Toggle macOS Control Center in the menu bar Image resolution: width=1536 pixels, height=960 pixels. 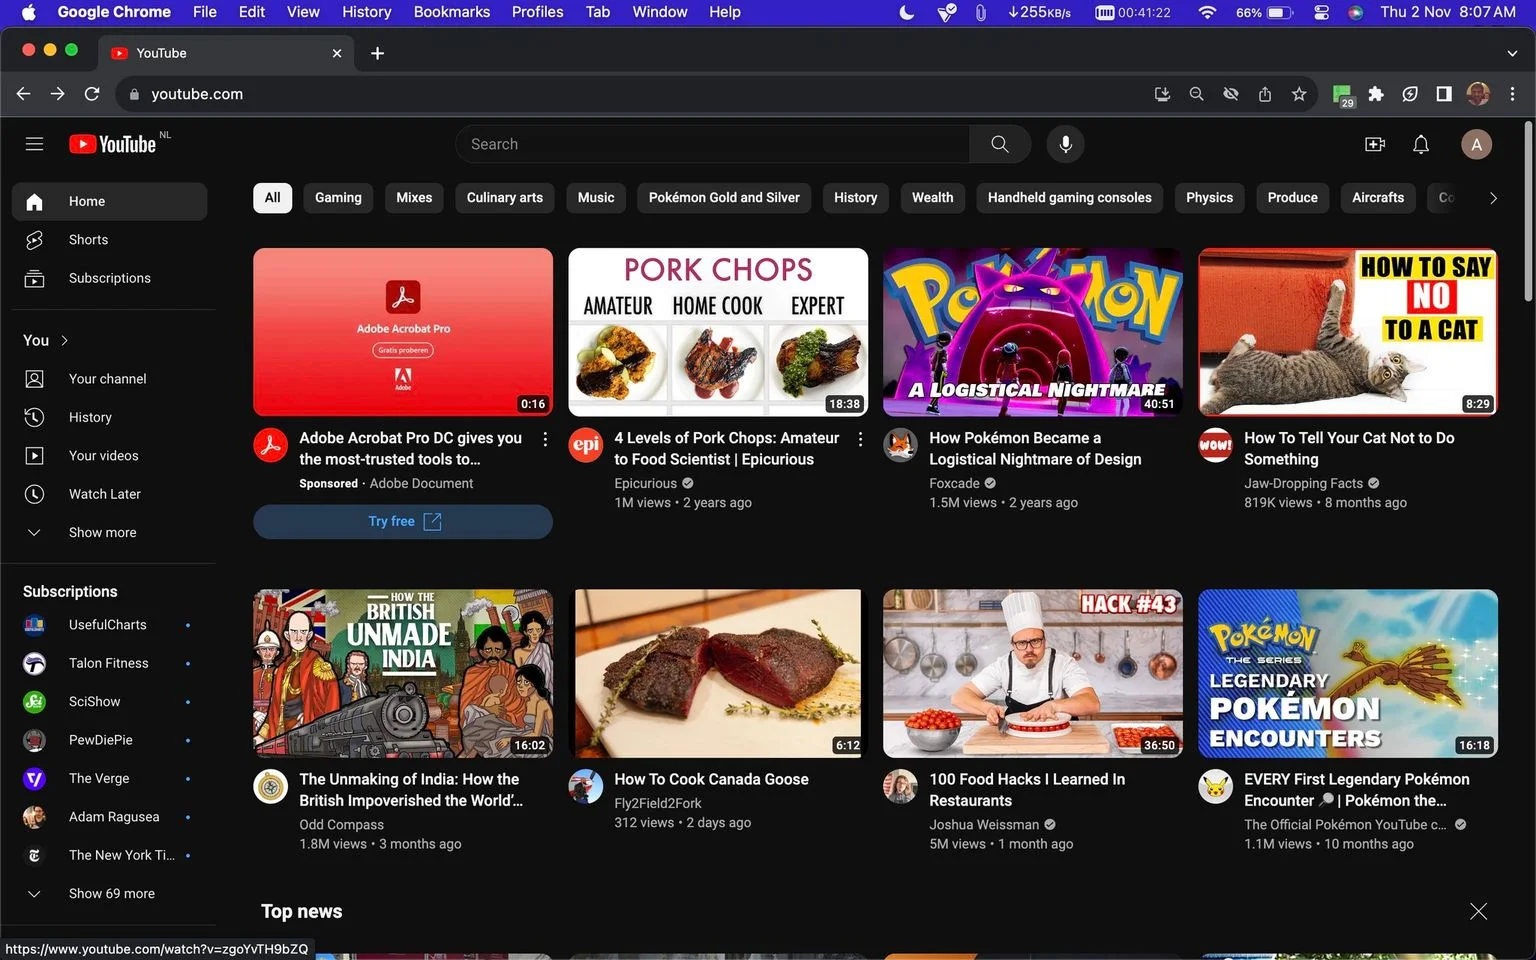(x=1321, y=12)
